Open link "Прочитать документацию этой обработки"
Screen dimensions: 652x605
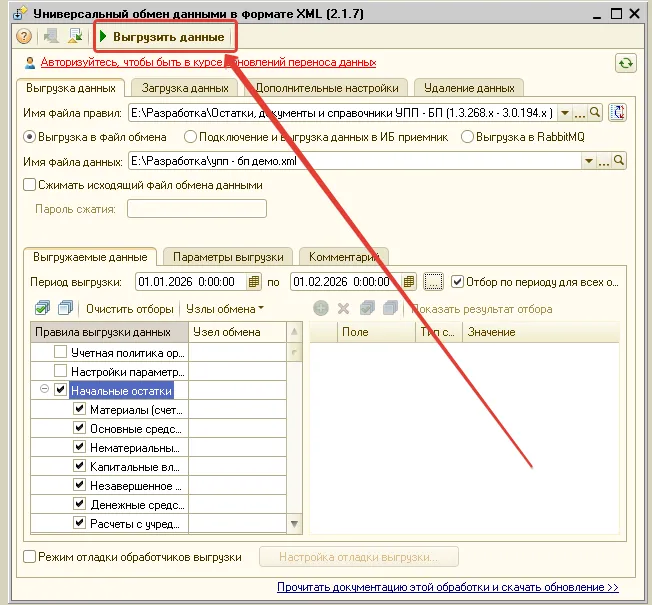pyautogui.click(x=447, y=588)
